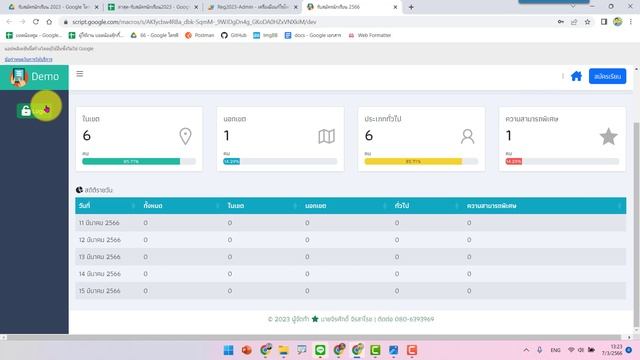Screen dimensions: 640x360
Task: Open the docs - Google bookmark
Action: pyautogui.click(x=313, y=35)
